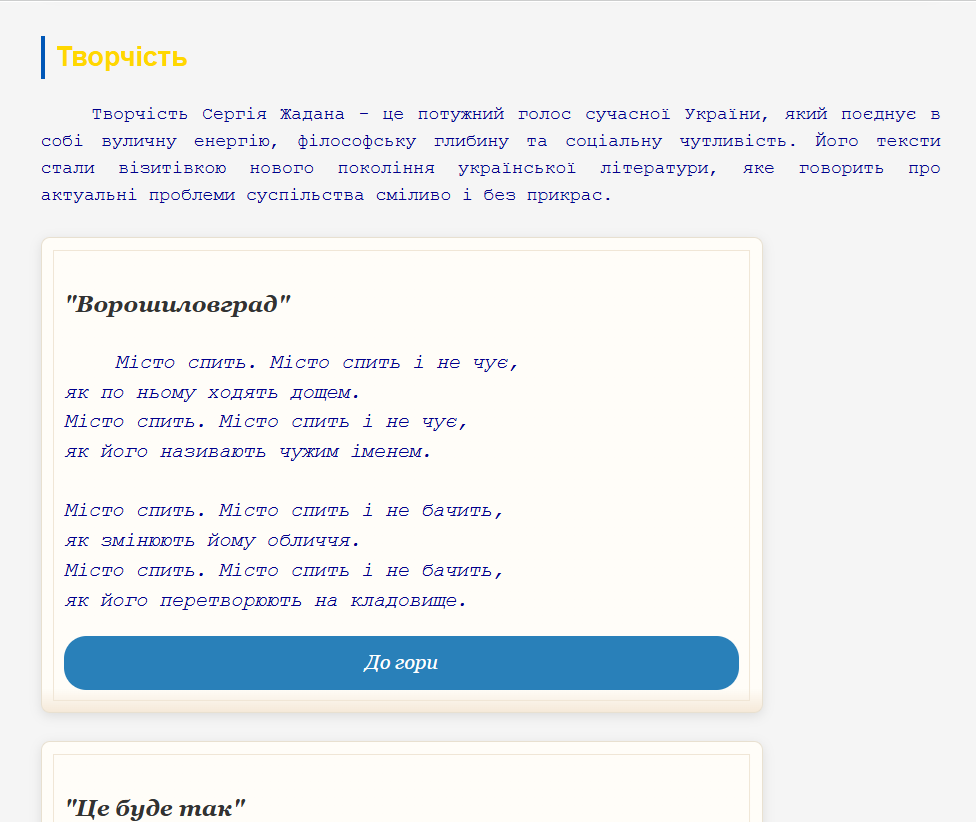Click the line "як його перетворюють на кладовище."
The image size is (976, 822).
pyautogui.click(x=266, y=600)
